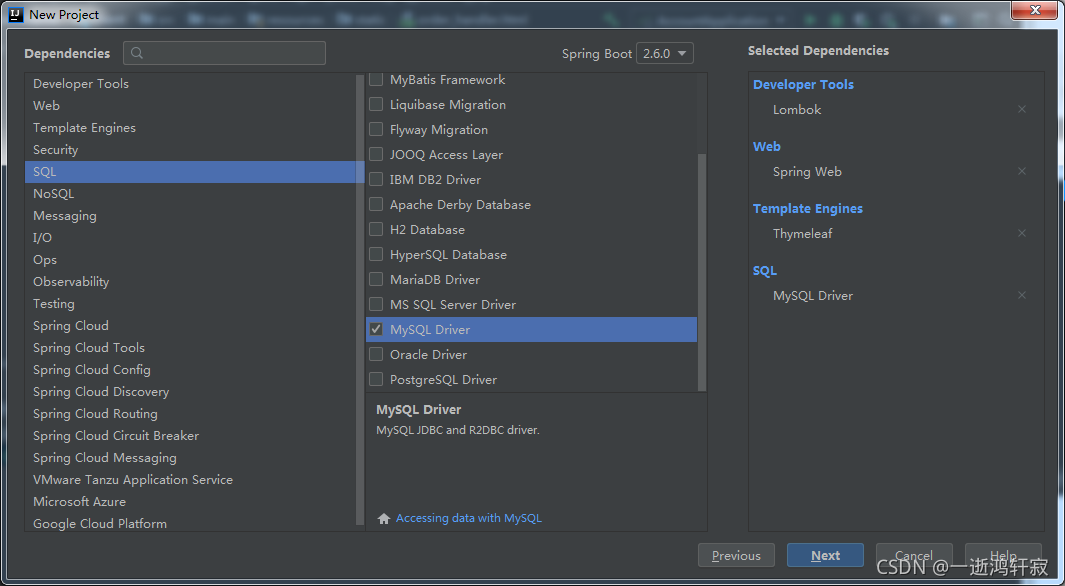Remove Thymeleaf from selected dependencies
The height and width of the screenshot is (586, 1065).
[x=1022, y=233]
